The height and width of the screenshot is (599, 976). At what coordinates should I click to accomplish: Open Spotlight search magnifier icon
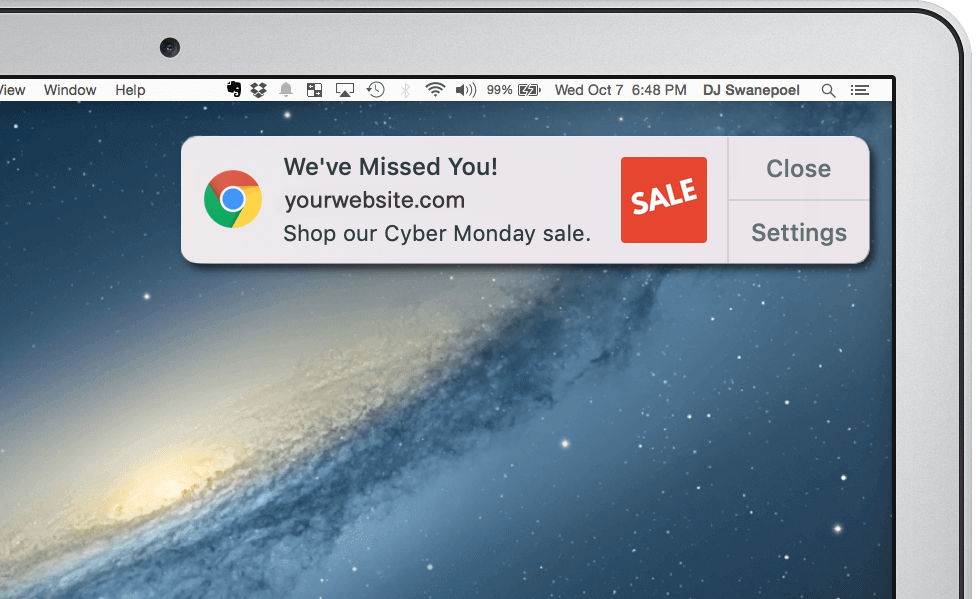(x=828, y=90)
